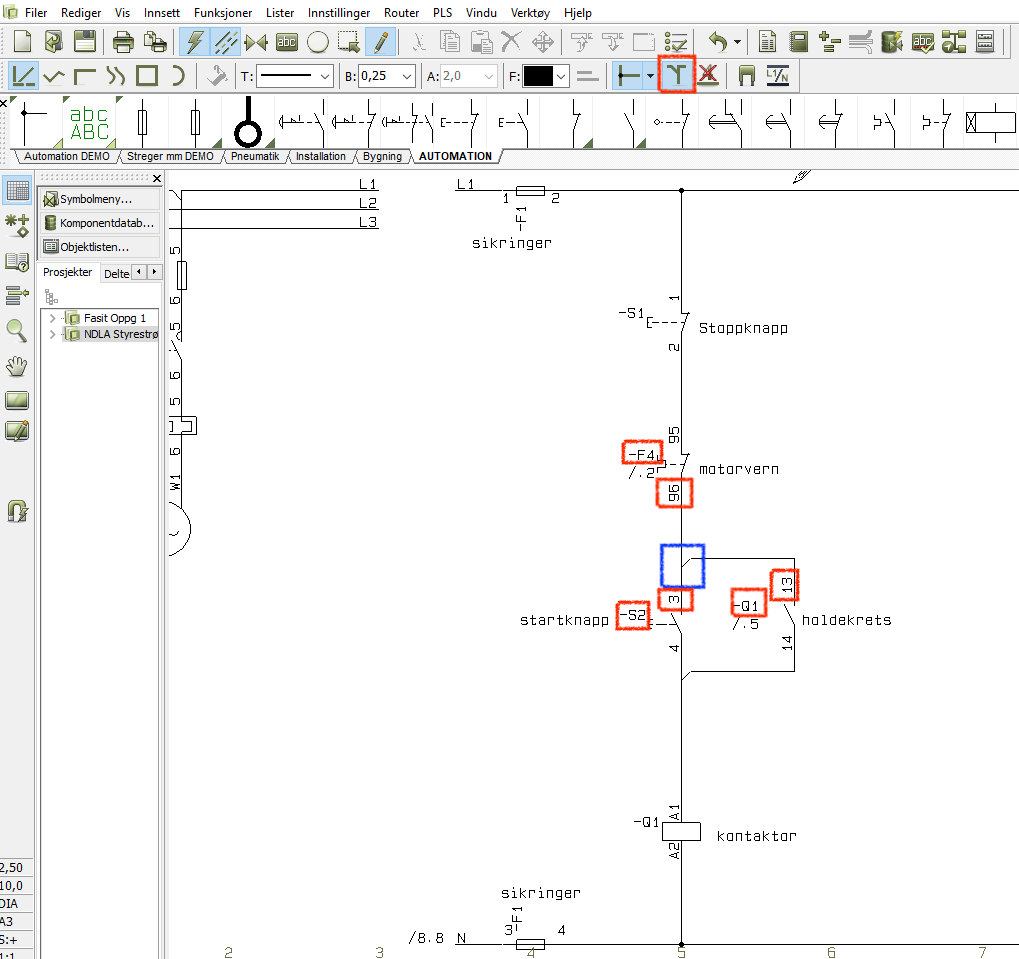The height and width of the screenshot is (959, 1019).
Task: Switch to the Automation DEMO tab
Action: 67,157
